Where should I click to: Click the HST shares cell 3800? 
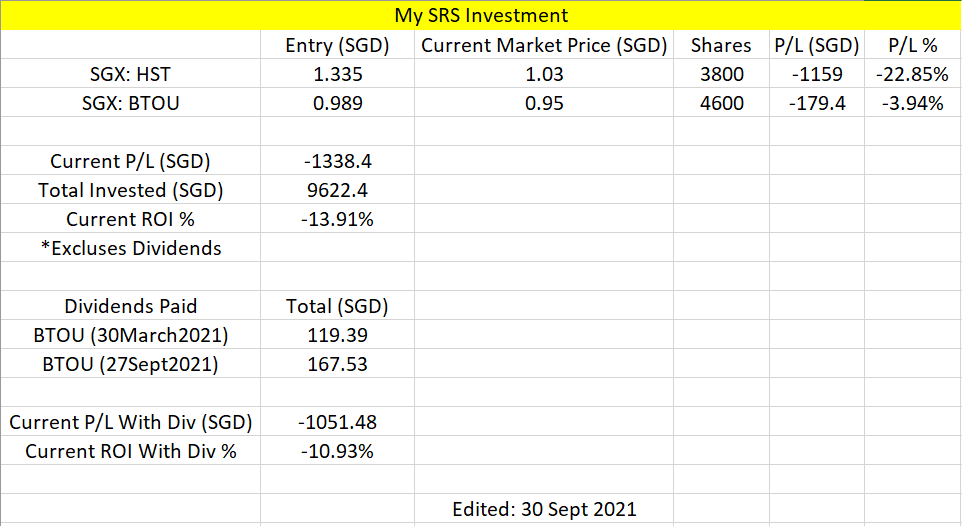click(721, 74)
